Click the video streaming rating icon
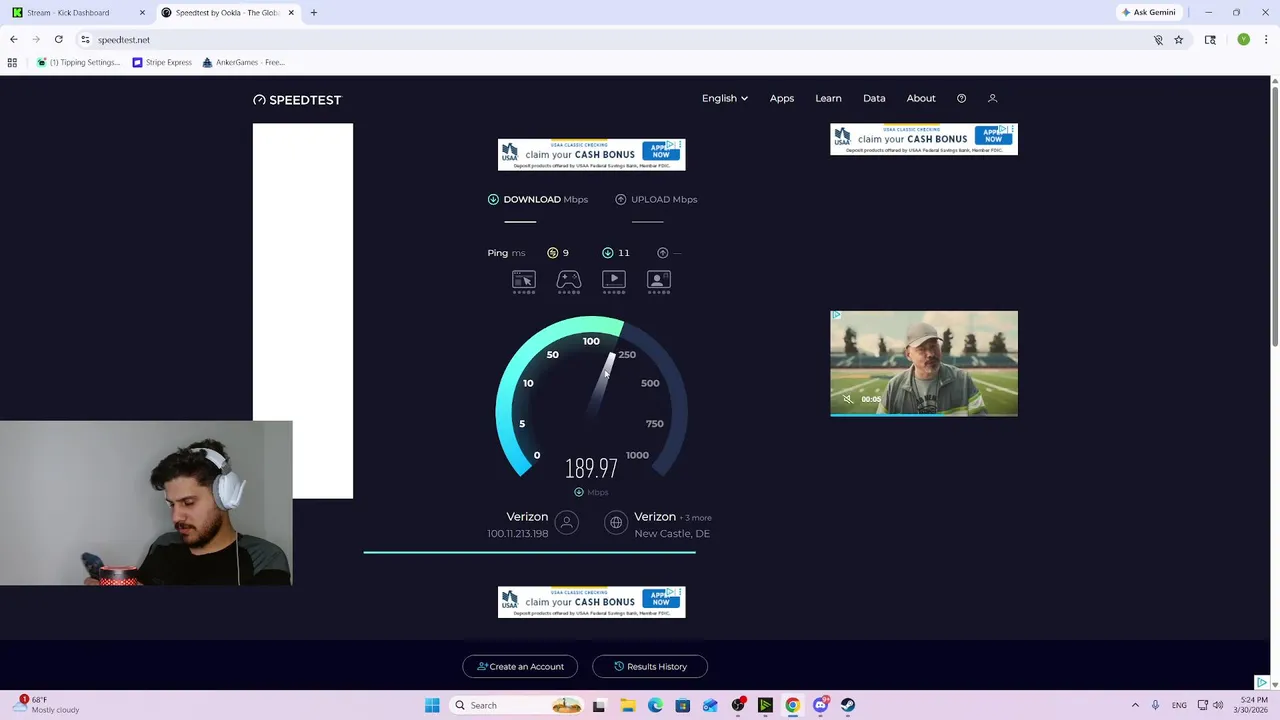This screenshot has width=1280, height=720. [x=614, y=282]
